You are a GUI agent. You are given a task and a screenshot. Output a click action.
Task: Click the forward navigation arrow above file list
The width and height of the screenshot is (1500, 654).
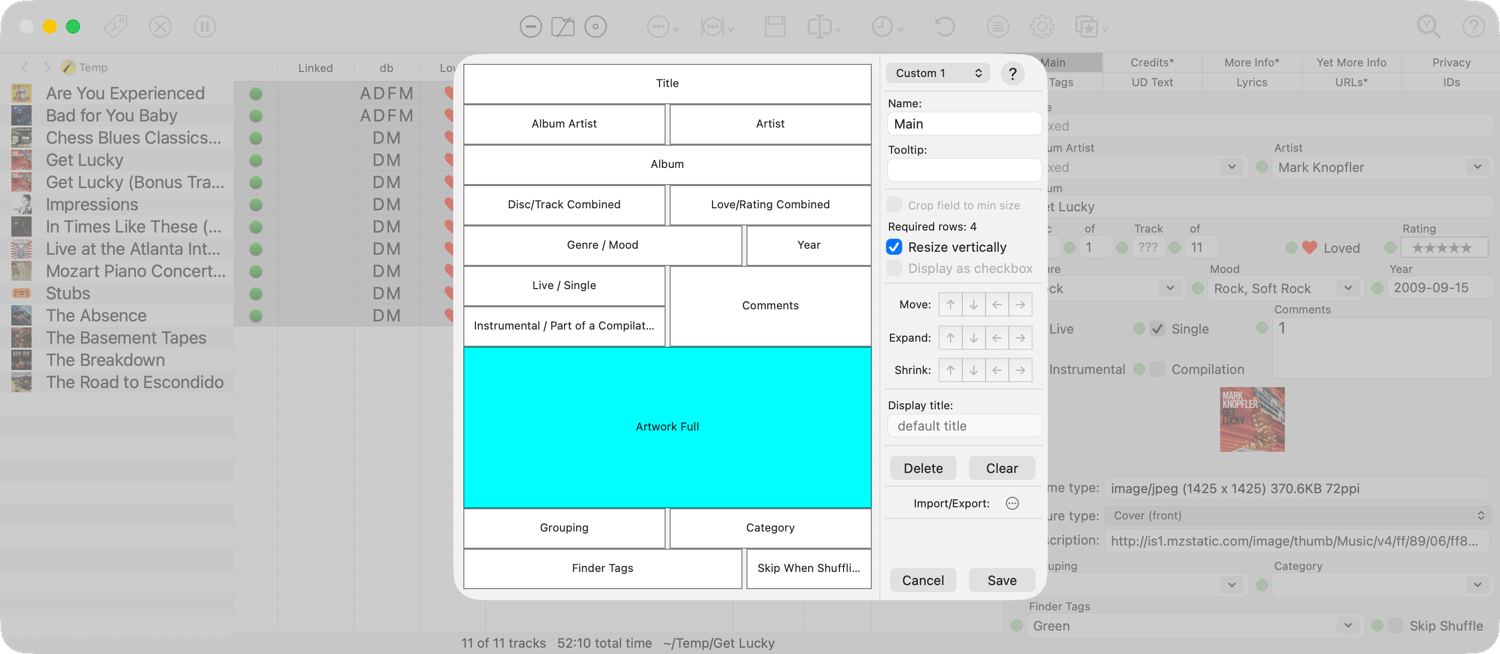click(46, 67)
